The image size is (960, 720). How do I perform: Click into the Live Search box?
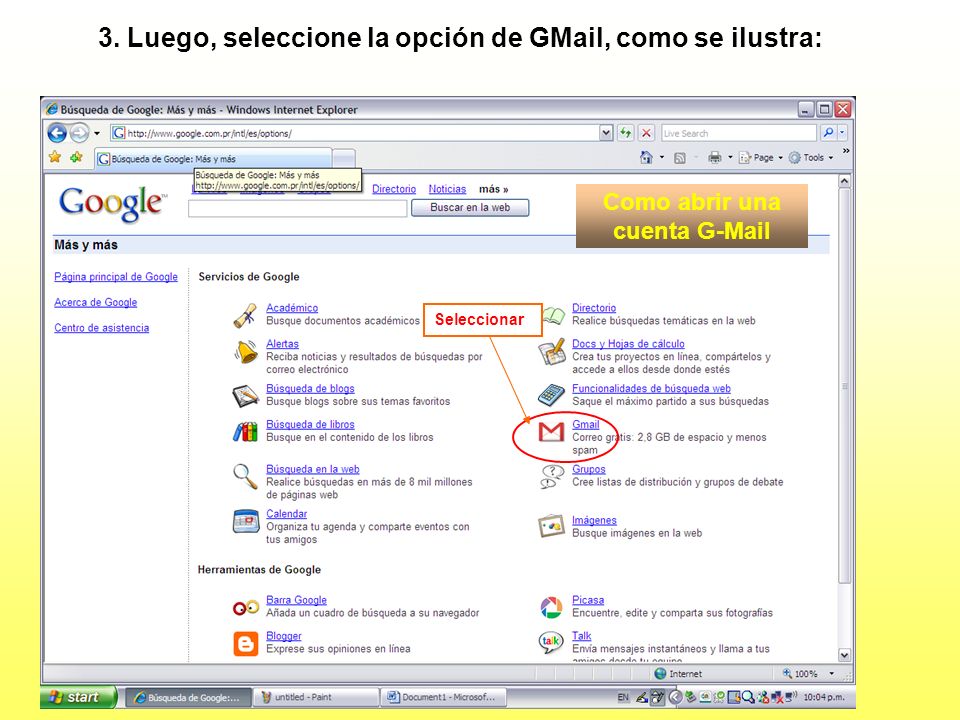[x=738, y=133]
